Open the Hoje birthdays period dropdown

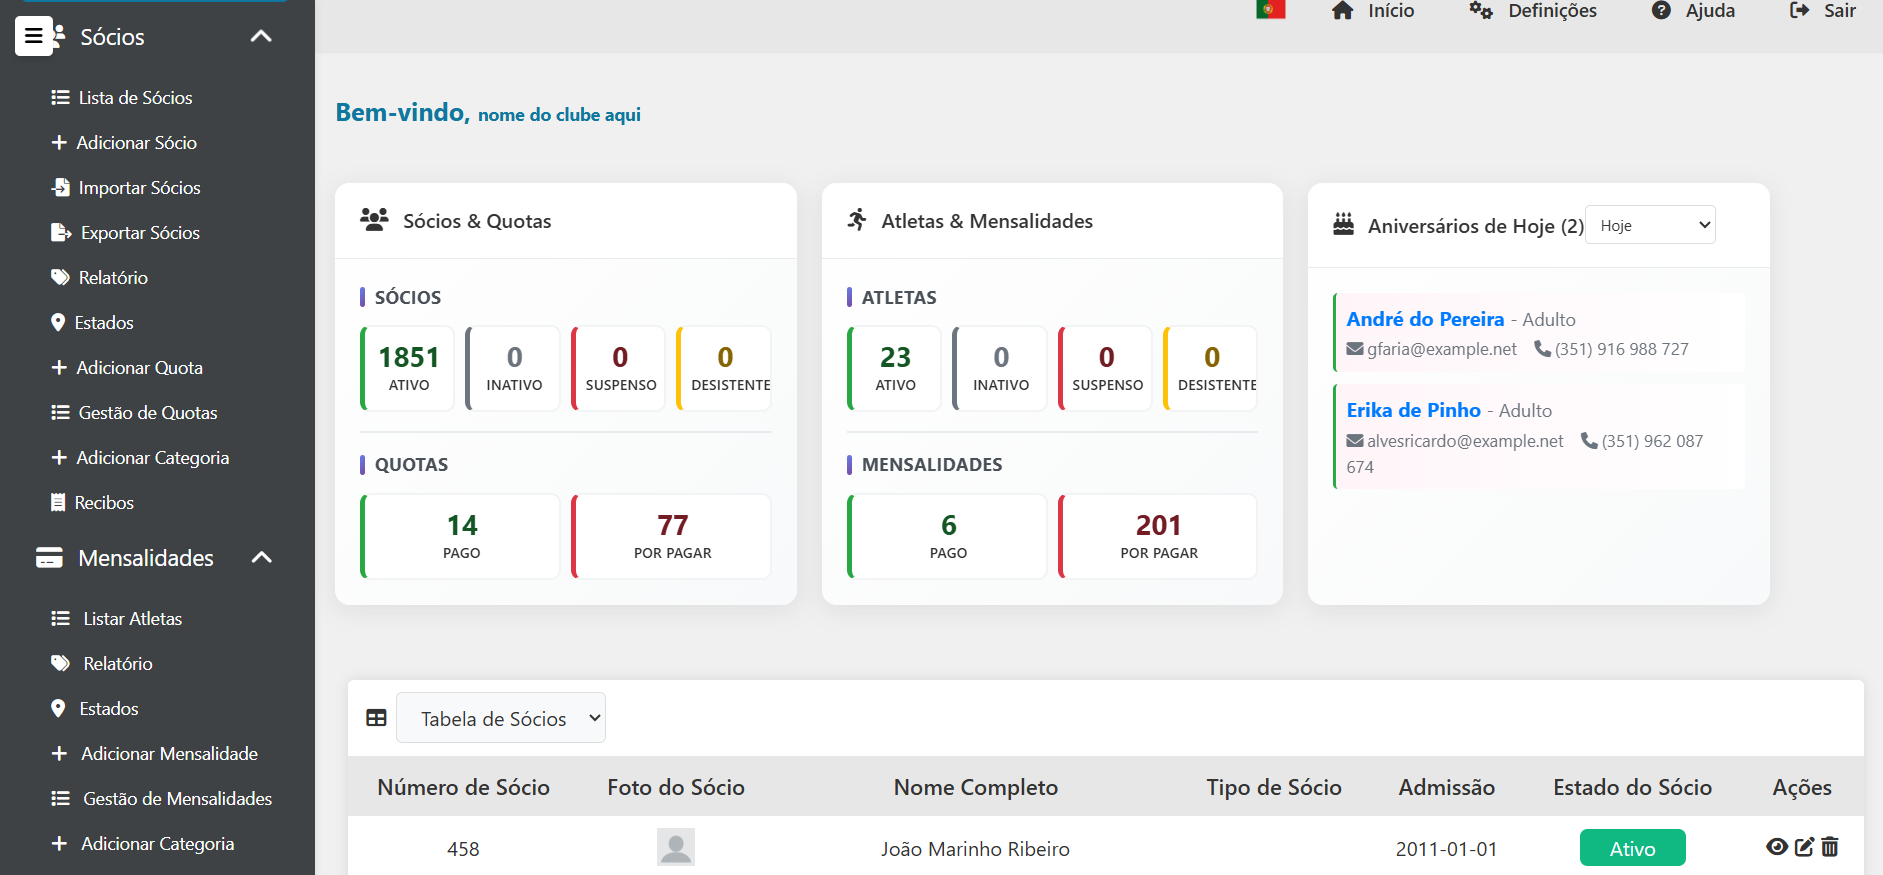(x=1650, y=225)
